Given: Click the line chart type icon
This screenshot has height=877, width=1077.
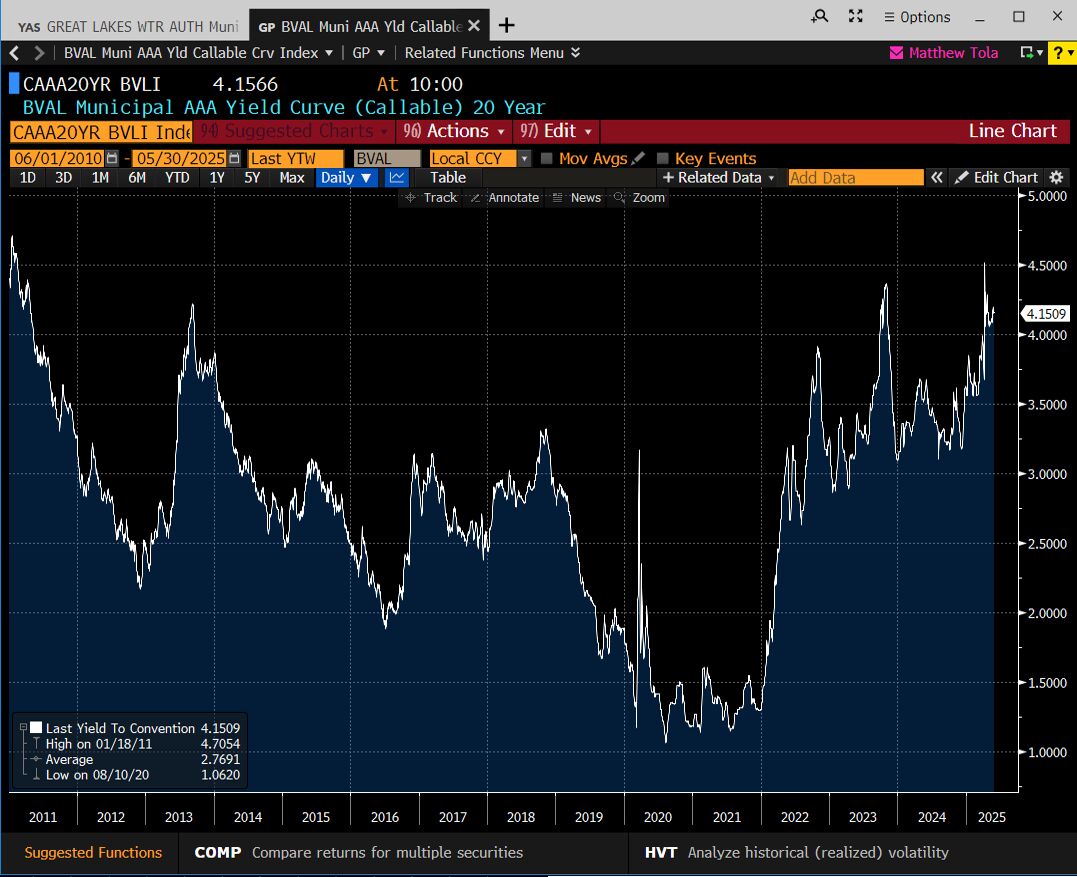Looking at the screenshot, I should click(x=397, y=177).
